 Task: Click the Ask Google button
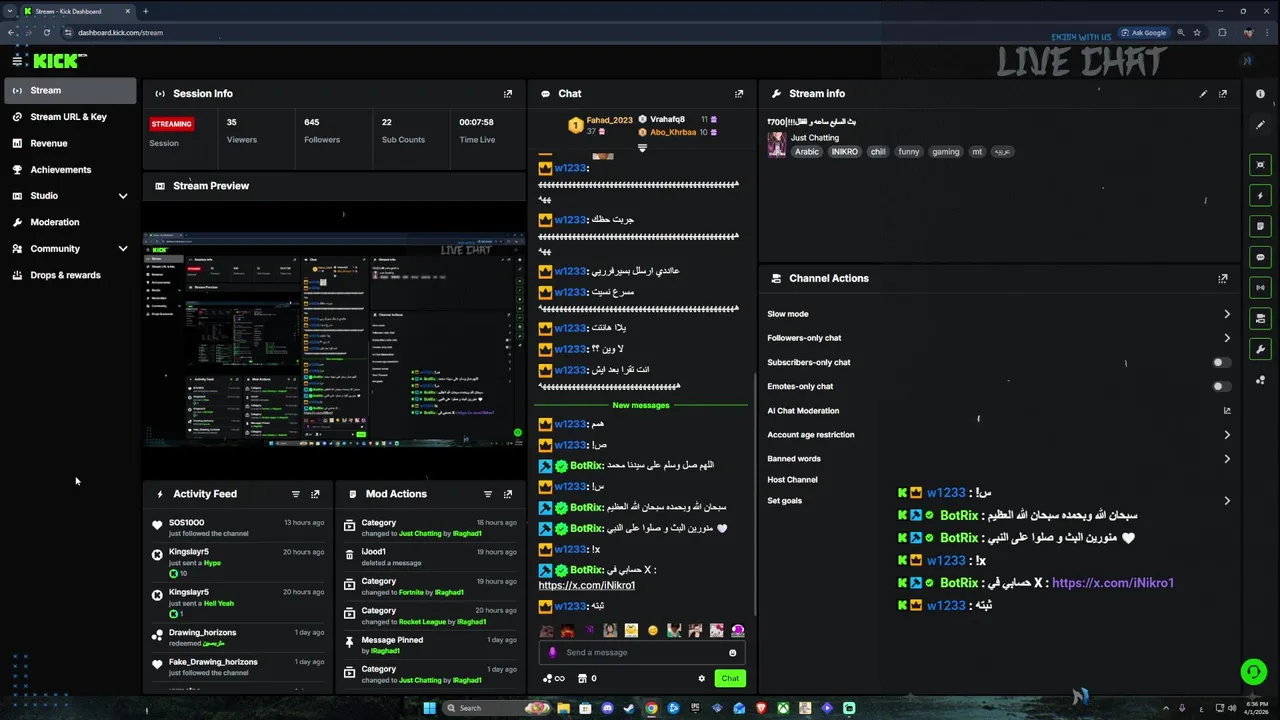tap(1143, 33)
